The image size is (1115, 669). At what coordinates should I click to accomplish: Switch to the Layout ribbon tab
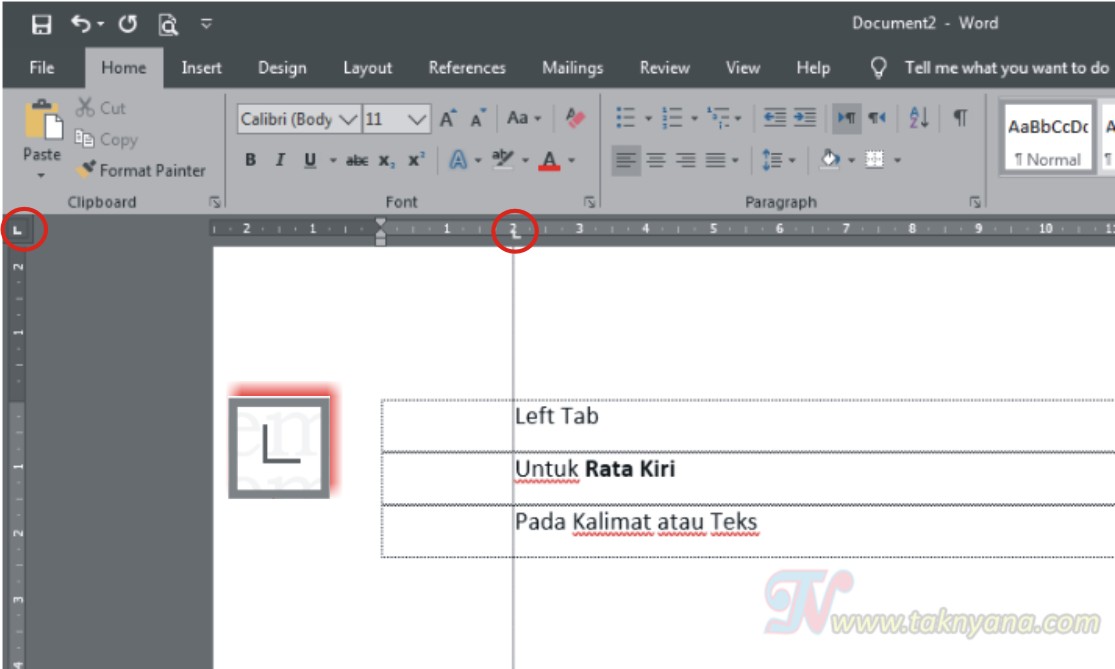click(368, 68)
